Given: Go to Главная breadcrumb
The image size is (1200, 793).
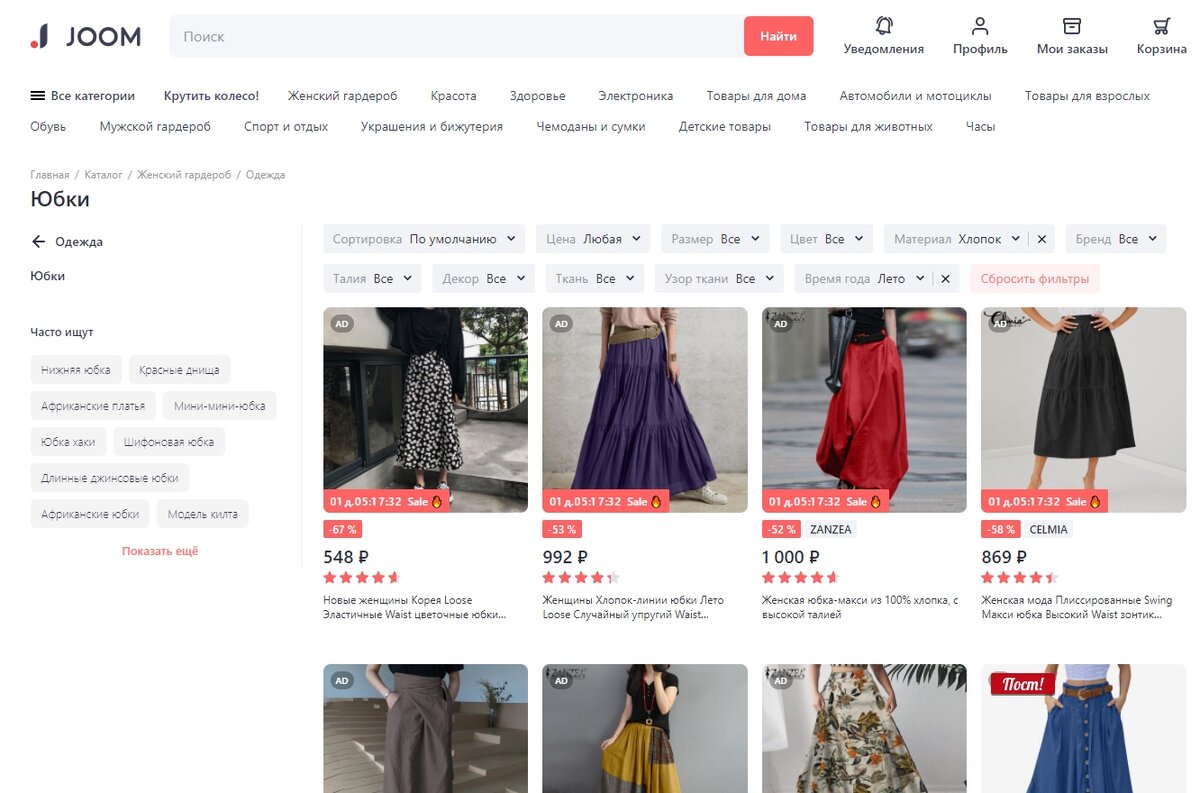Looking at the screenshot, I should tap(50, 174).
